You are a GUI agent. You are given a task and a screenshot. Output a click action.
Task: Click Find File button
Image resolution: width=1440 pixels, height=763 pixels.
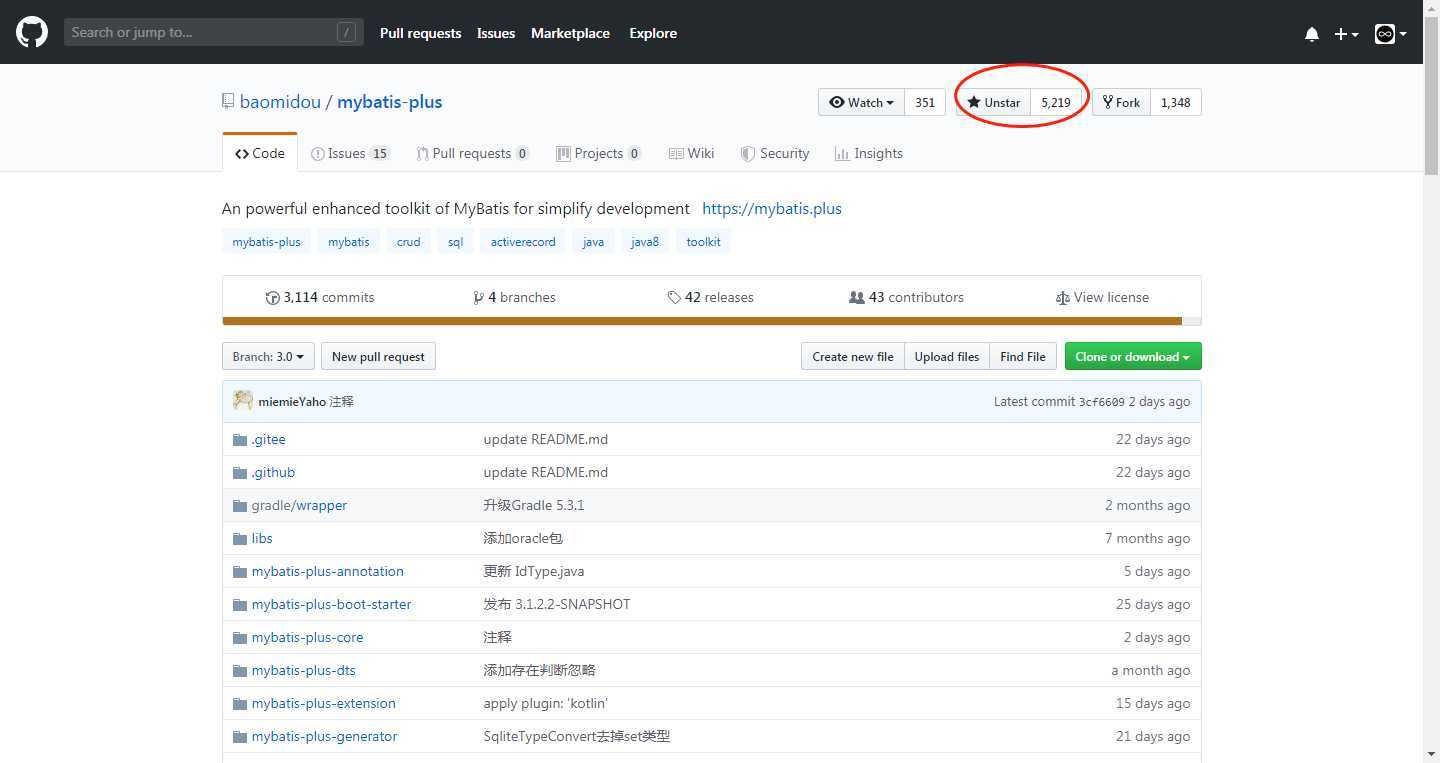[x=1023, y=357]
